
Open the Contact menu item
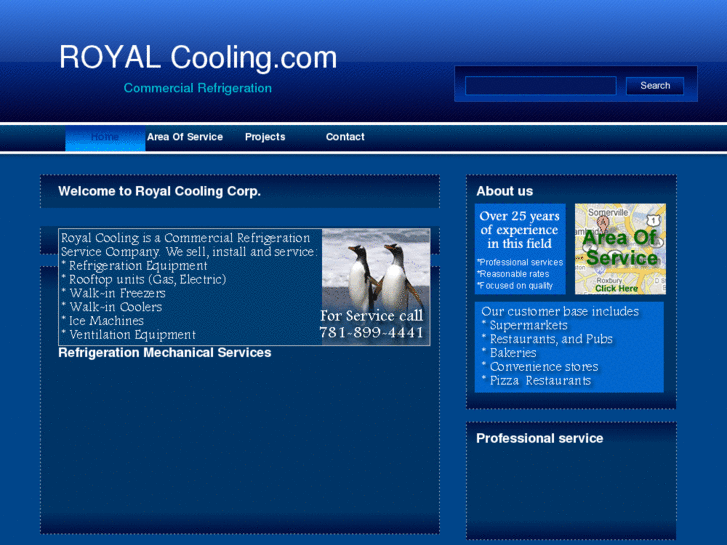(345, 137)
